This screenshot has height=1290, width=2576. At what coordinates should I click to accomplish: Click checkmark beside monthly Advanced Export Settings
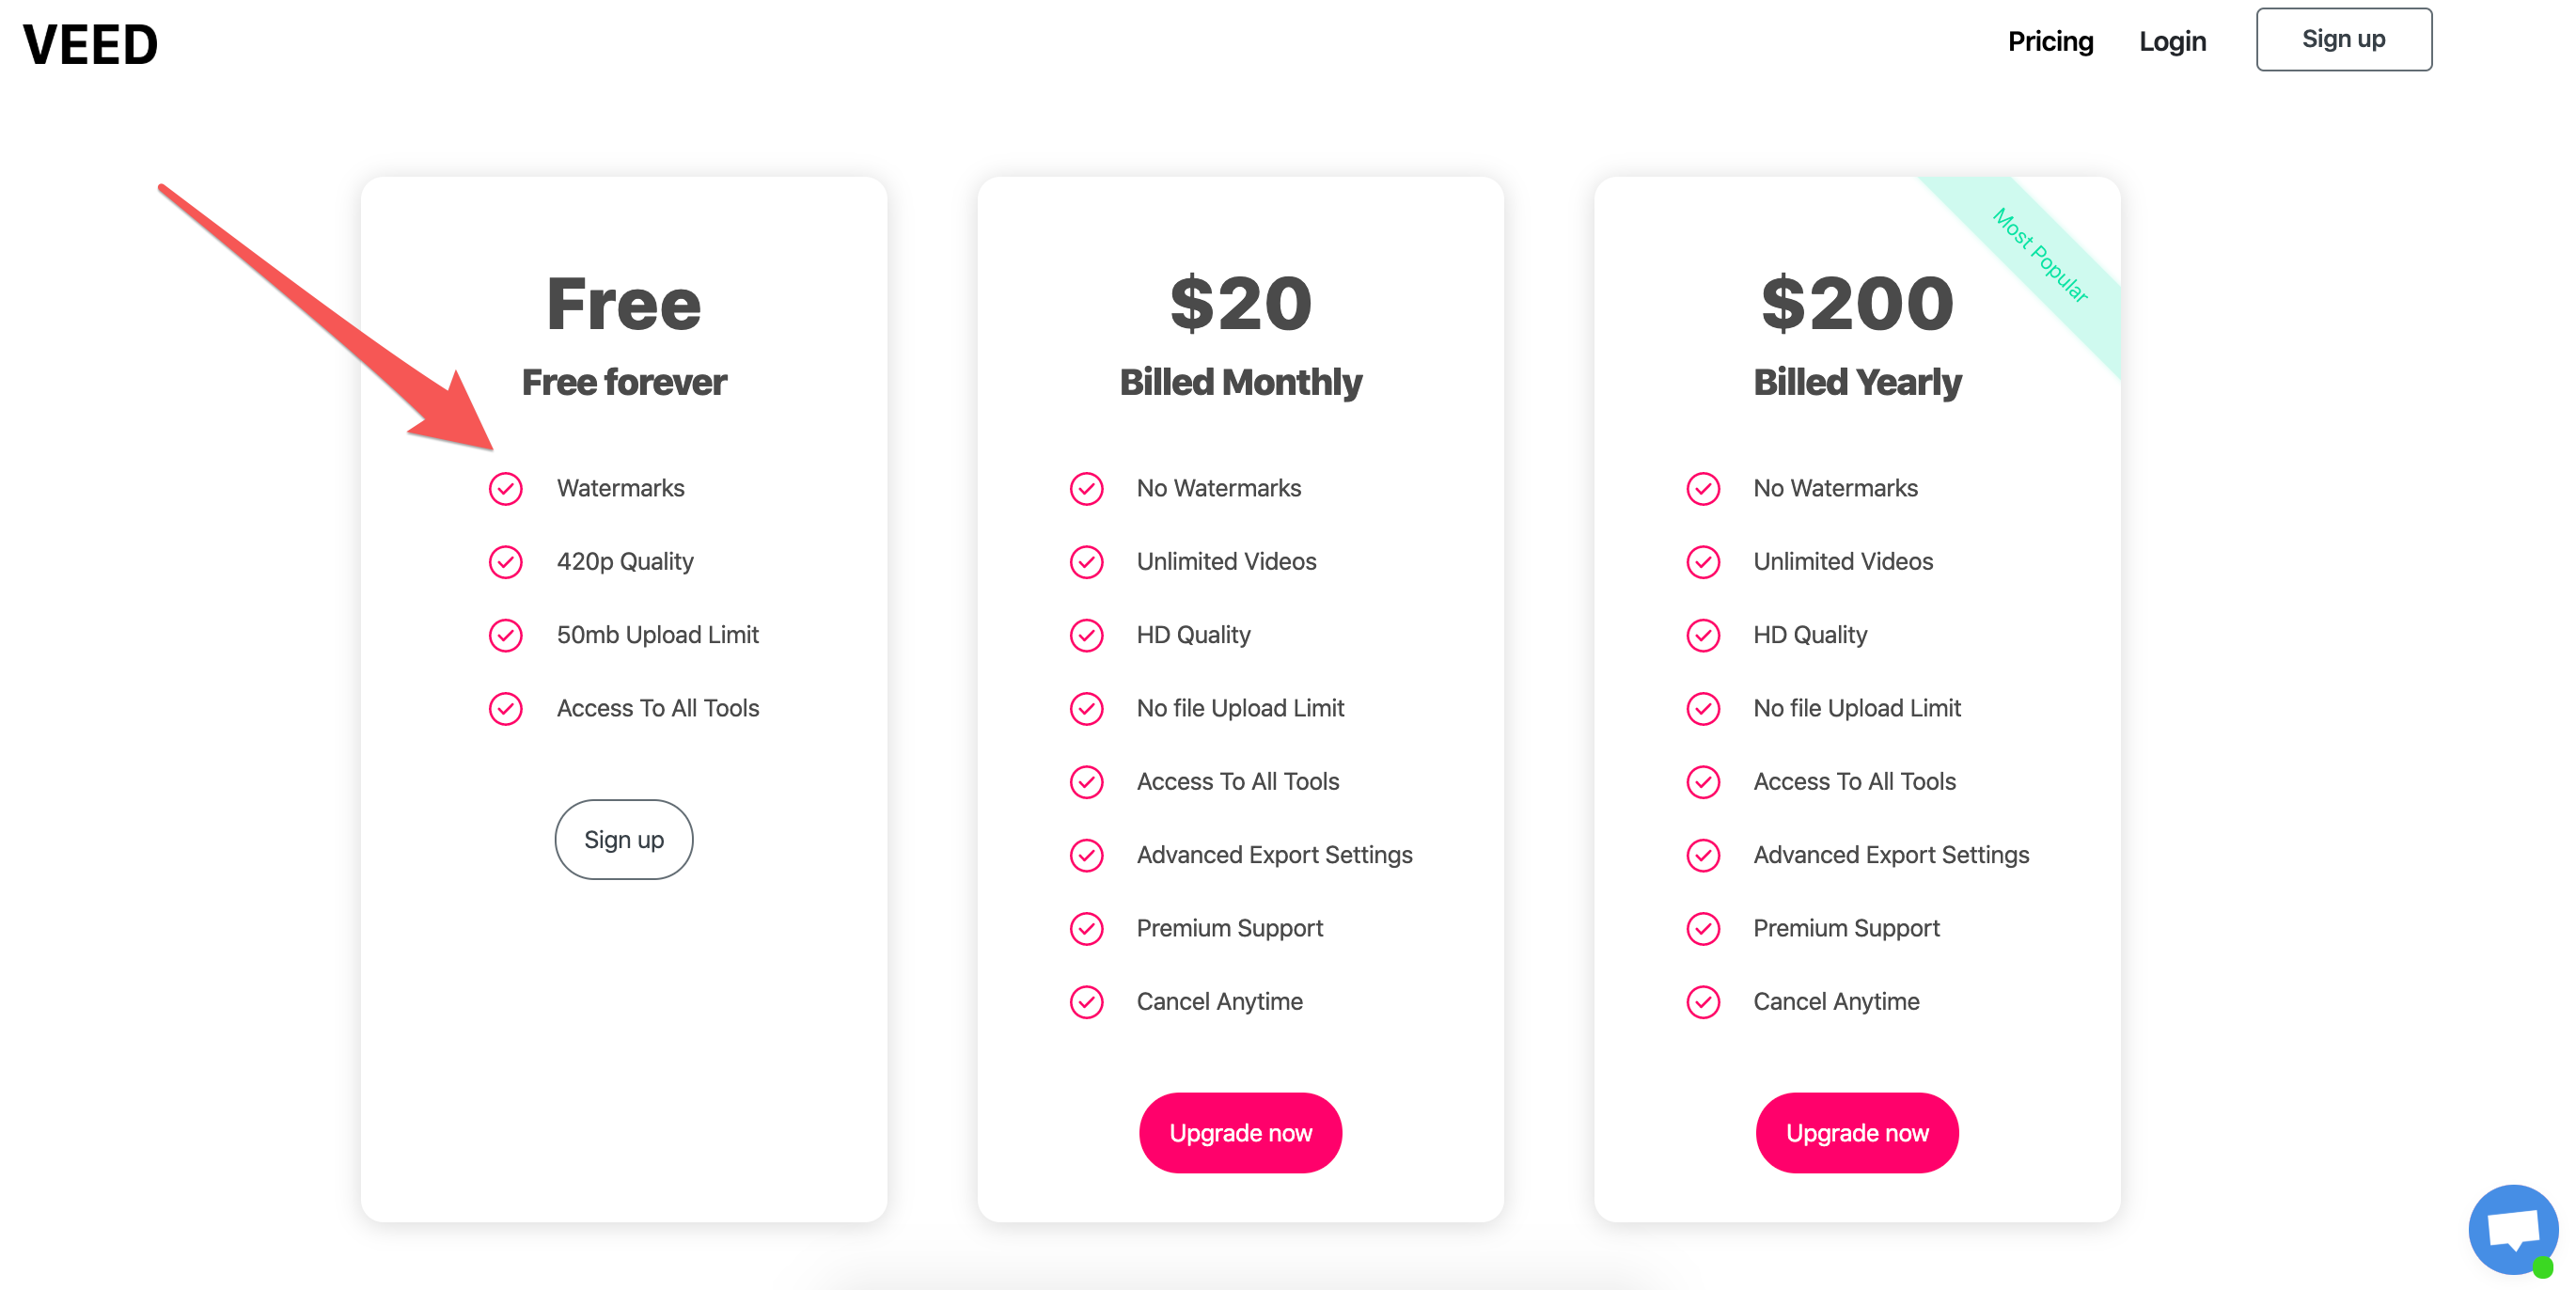click(x=1086, y=855)
